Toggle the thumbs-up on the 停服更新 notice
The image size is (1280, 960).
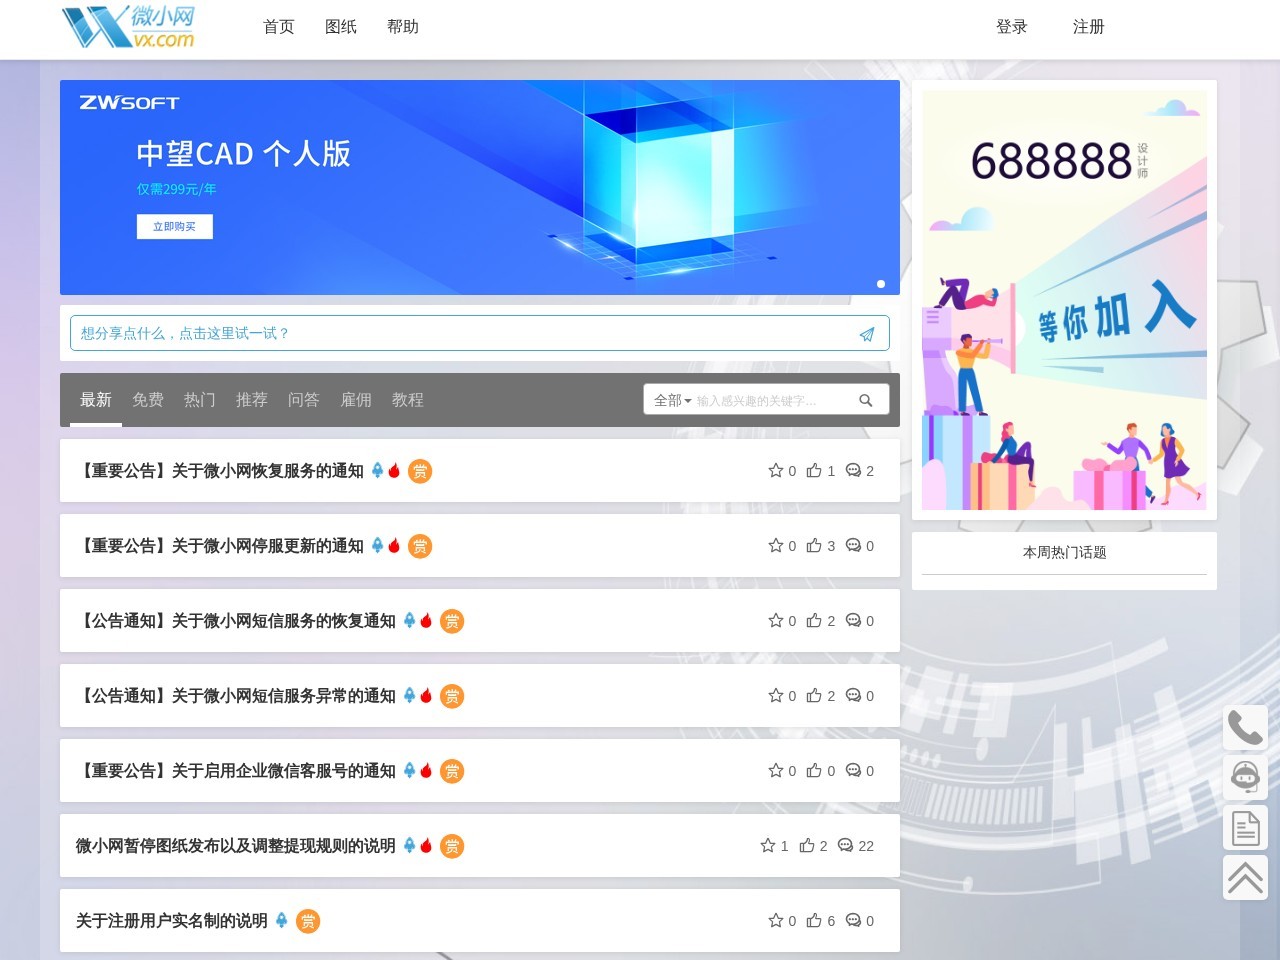click(813, 545)
